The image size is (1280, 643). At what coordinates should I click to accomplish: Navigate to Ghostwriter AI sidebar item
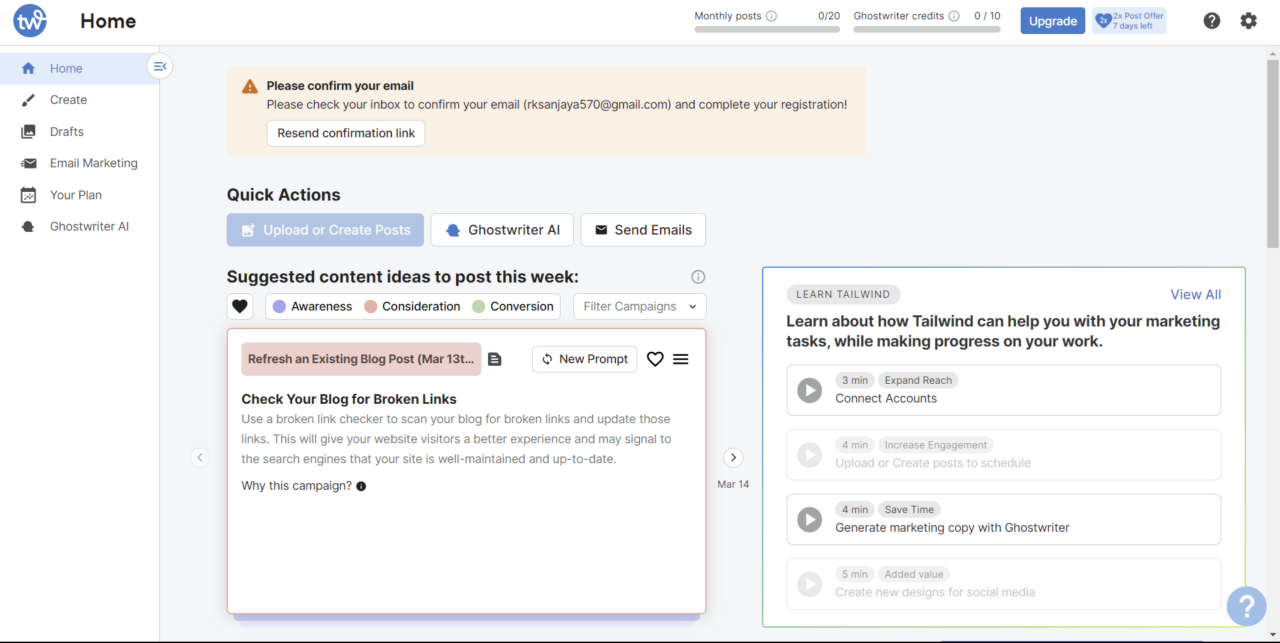point(89,226)
